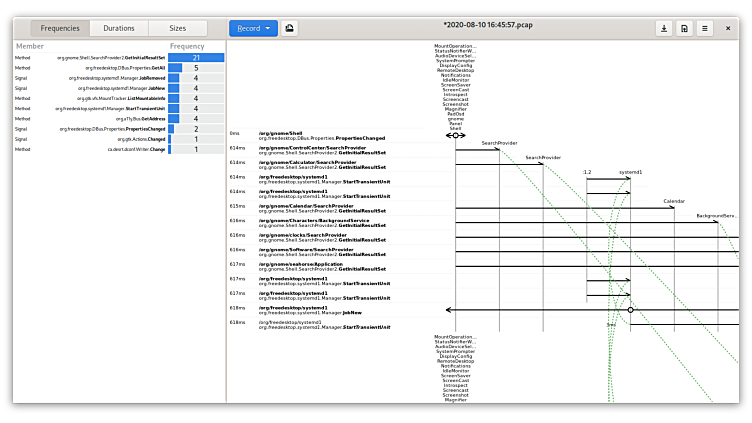Sort by the Member column header
Viewport: 752px width, 423px height.
[30, 46]
